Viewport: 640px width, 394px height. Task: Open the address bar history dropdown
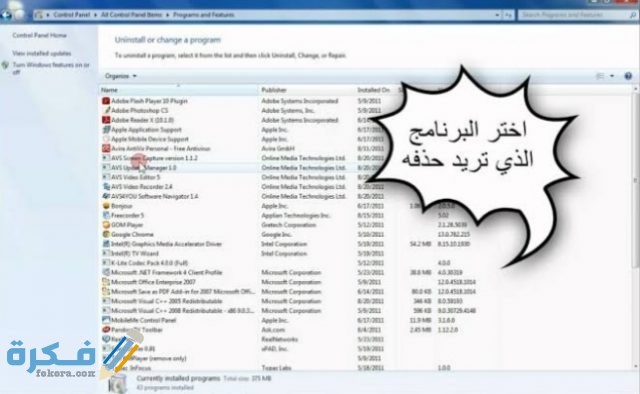click(x=497, y=15)
